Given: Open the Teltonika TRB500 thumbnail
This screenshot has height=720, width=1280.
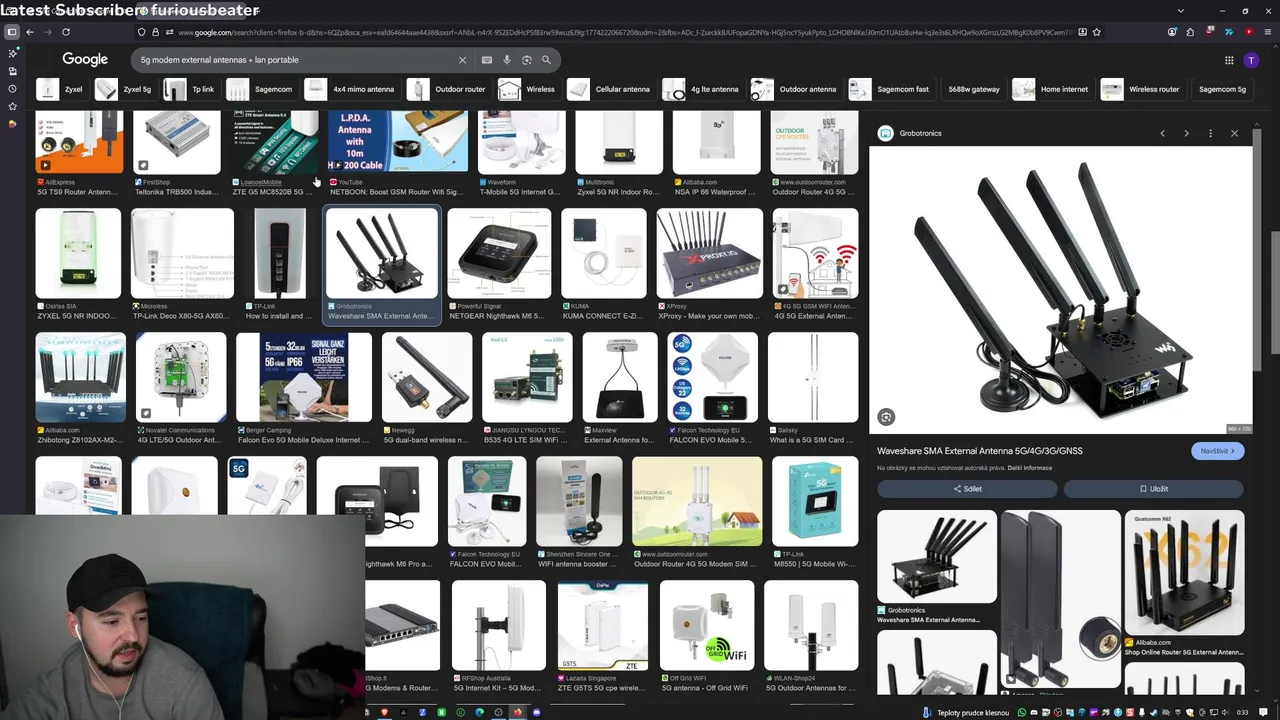Looking at the screenshot, I should coord(177,143).
